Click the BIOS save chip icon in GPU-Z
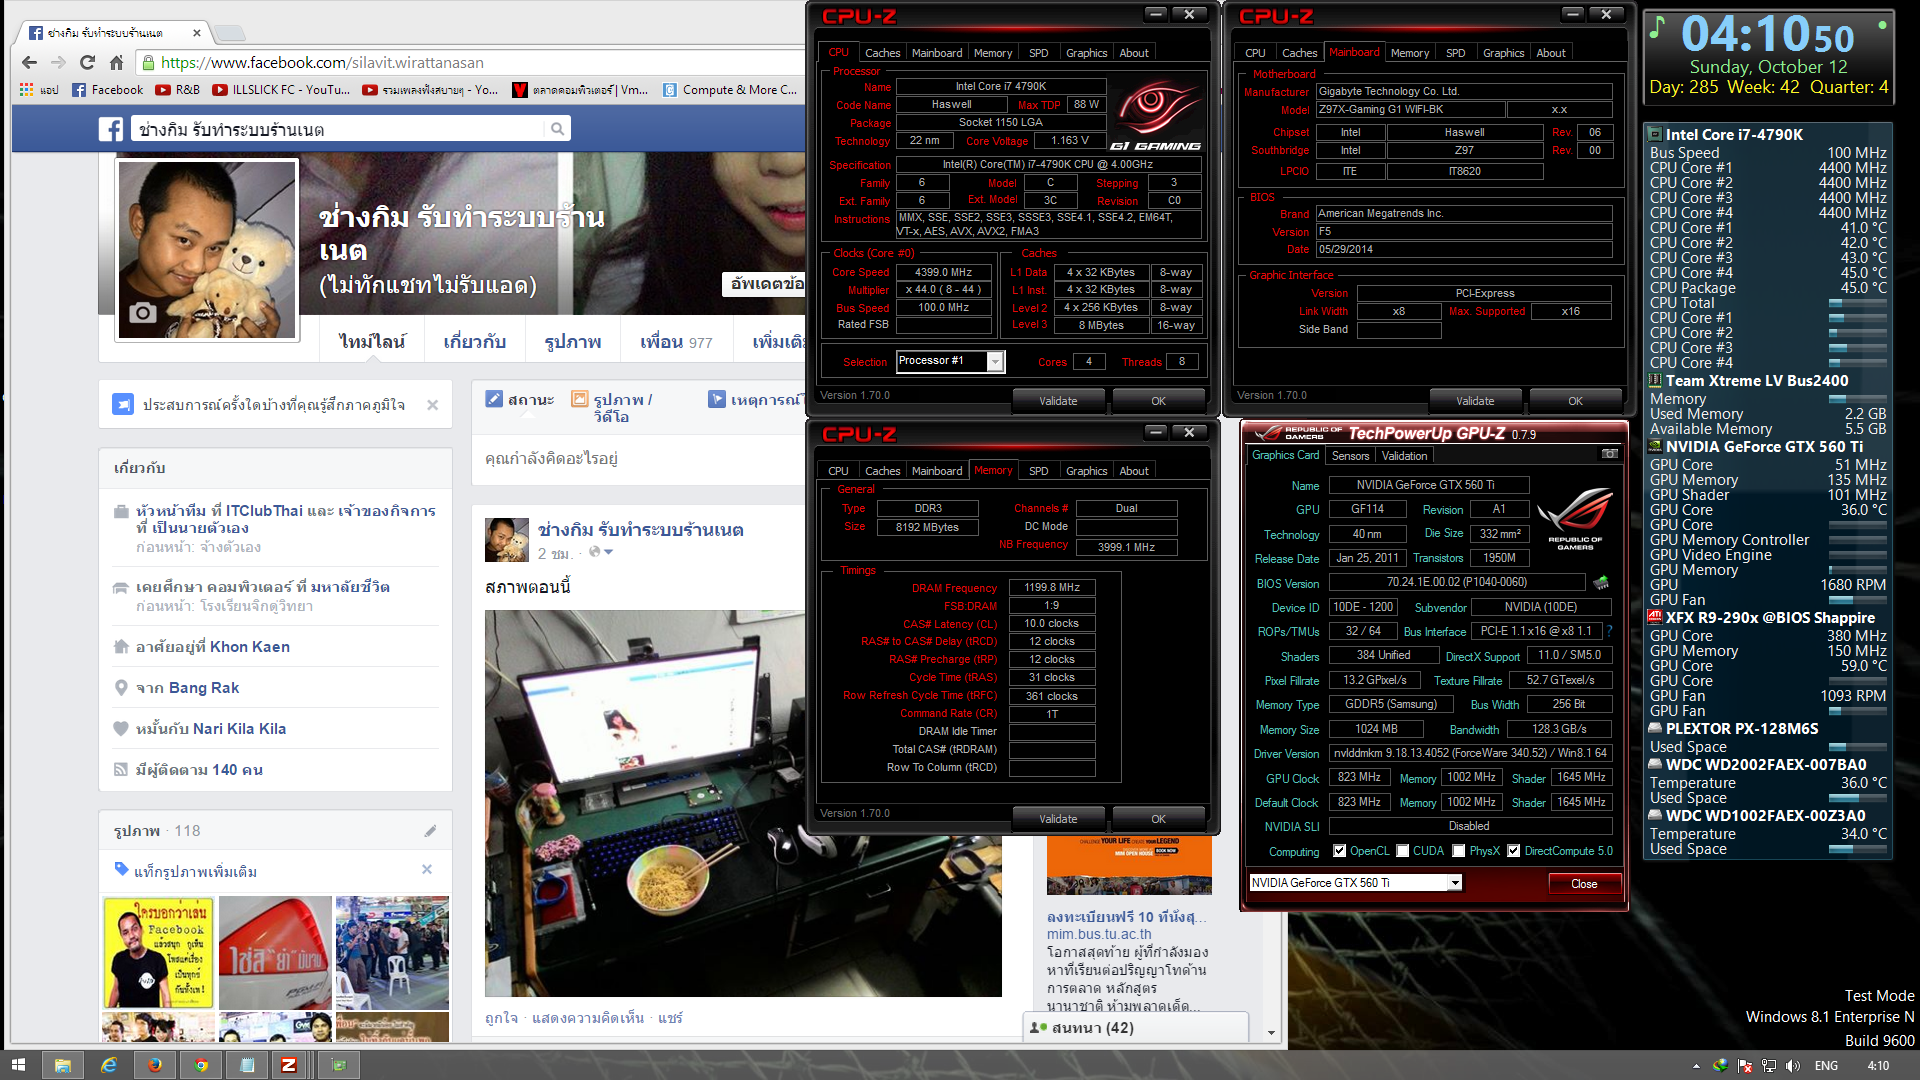The image size is (1920, 1080). (x=1601, y=582)
